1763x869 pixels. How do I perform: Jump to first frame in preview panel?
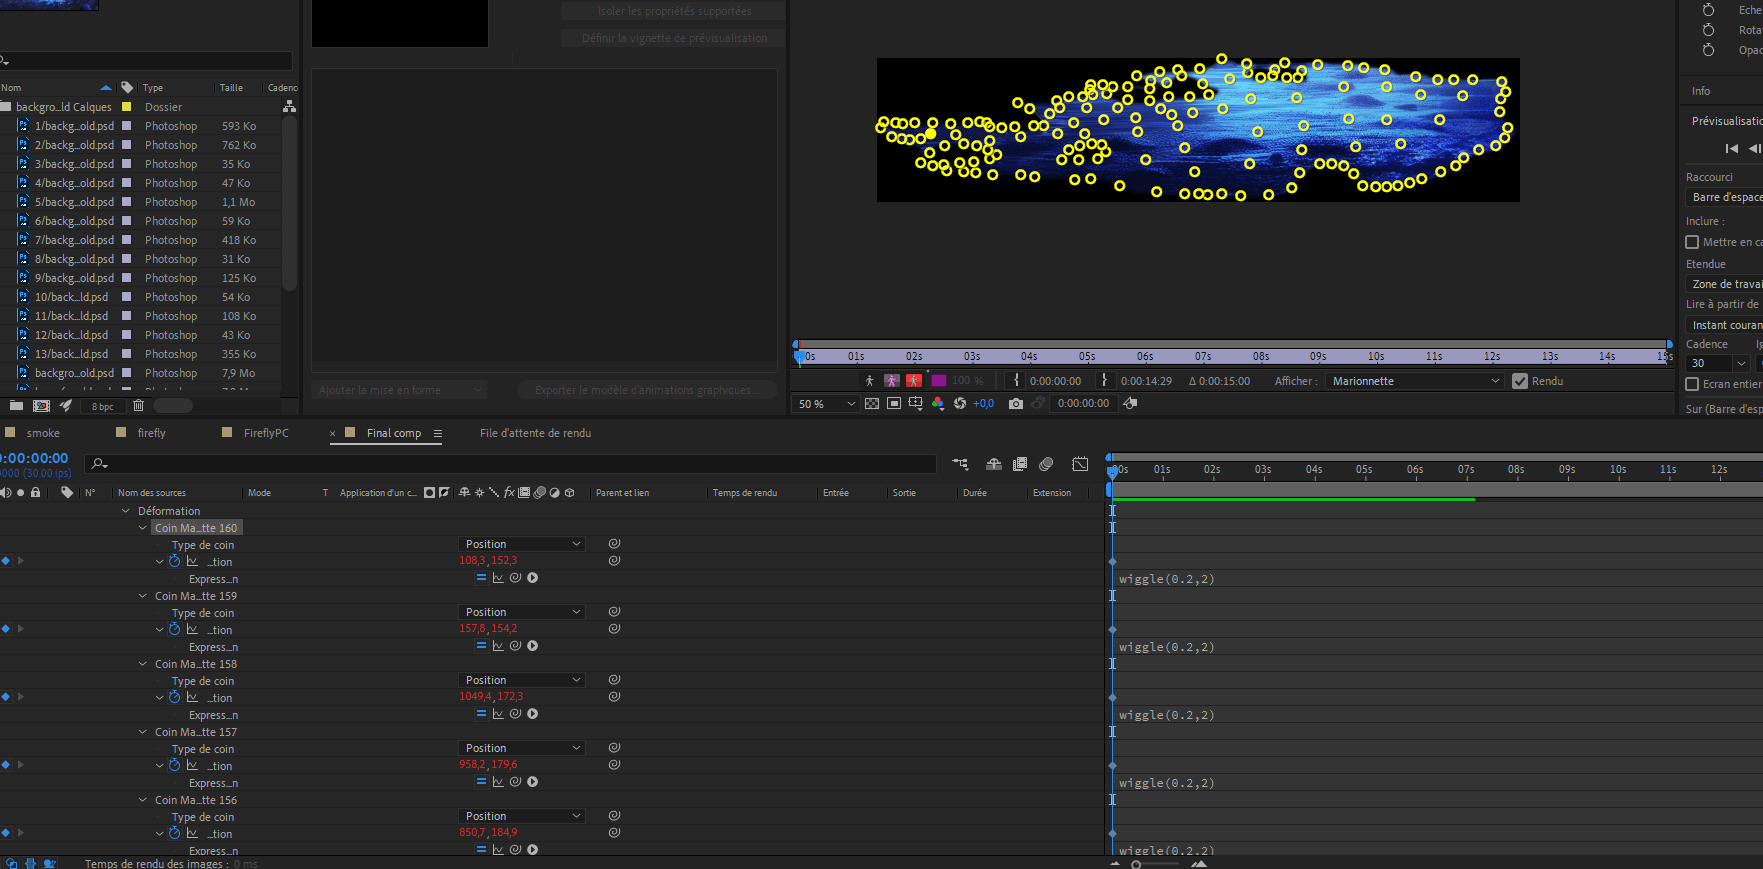point(1732,148)
